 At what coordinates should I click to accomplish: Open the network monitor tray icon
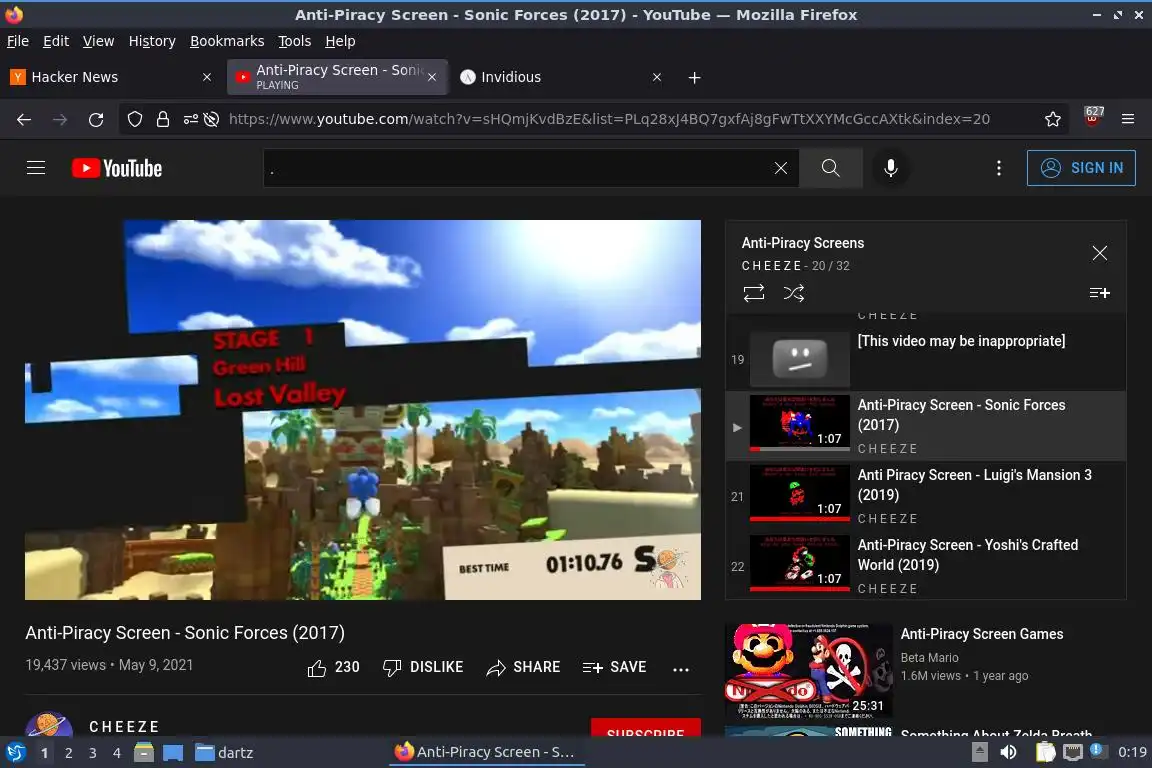click(1073, 752)
